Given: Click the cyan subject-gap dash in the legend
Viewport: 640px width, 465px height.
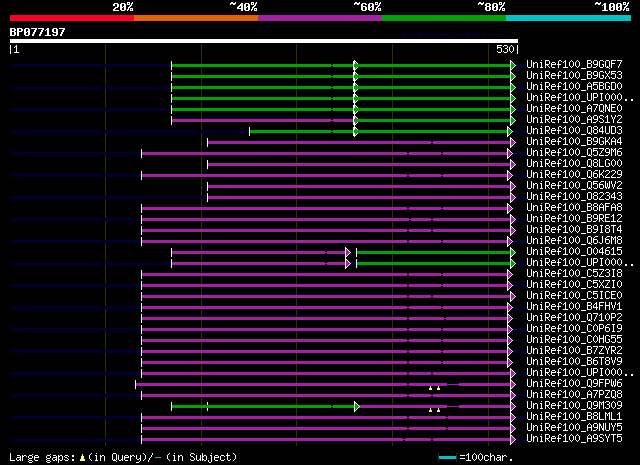Looking at the screenshot, I should (x=158, y=458).
